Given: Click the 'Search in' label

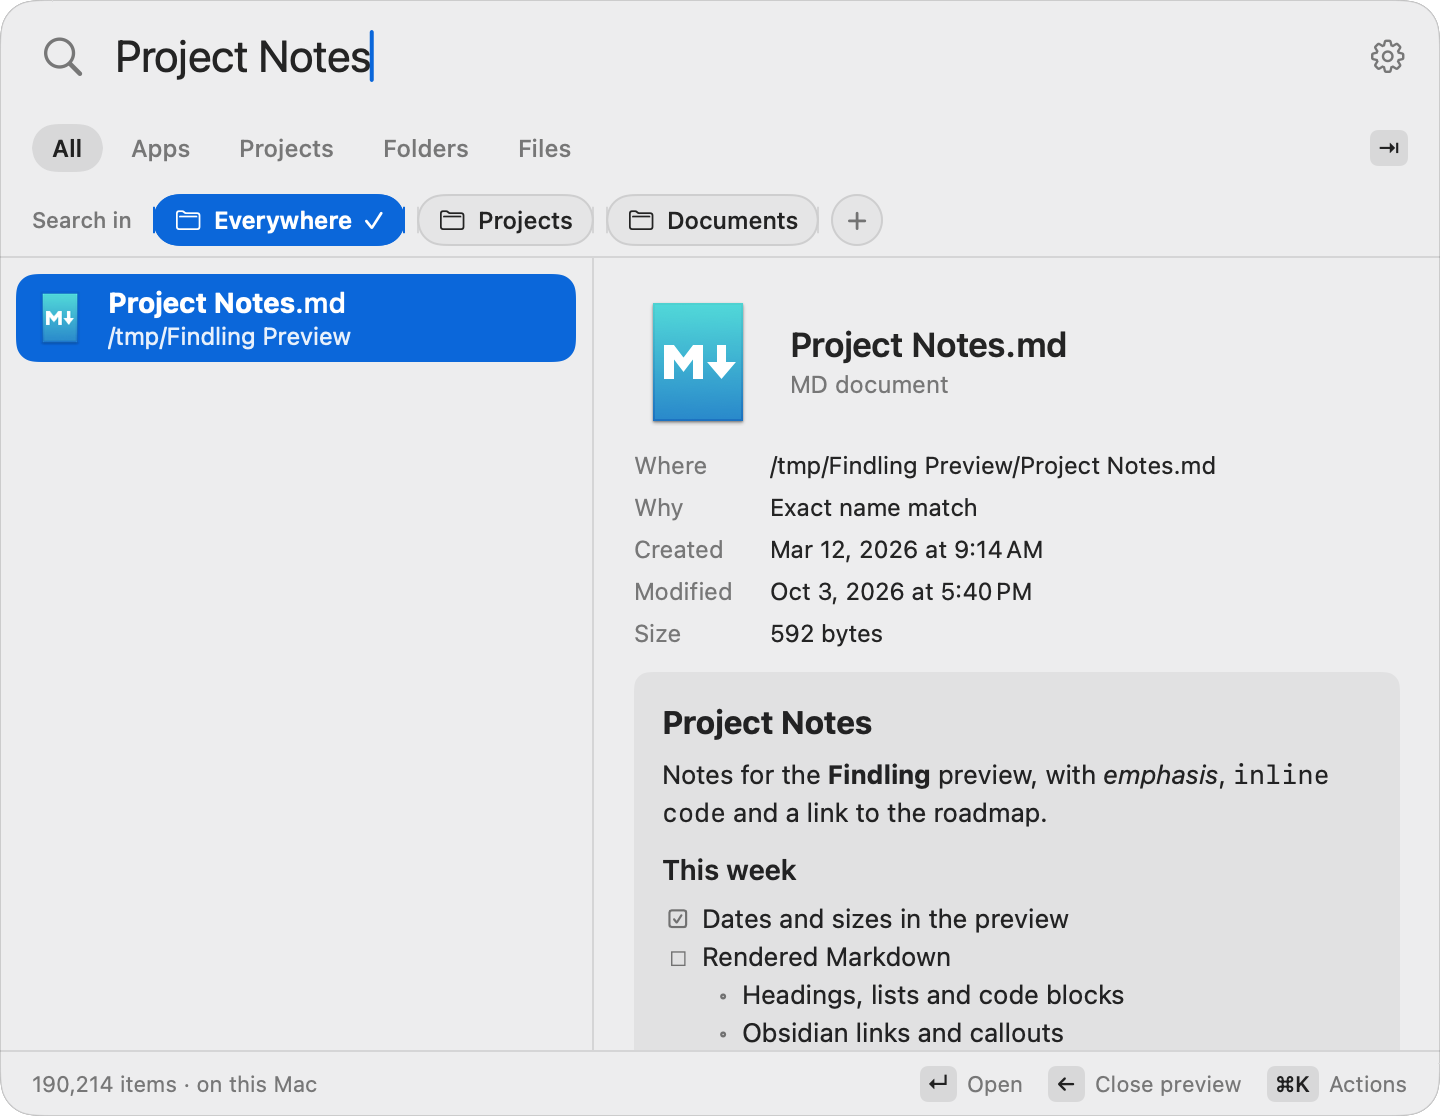Looking at the screenshot, I should pyautogui.click(x=82, y=220).
